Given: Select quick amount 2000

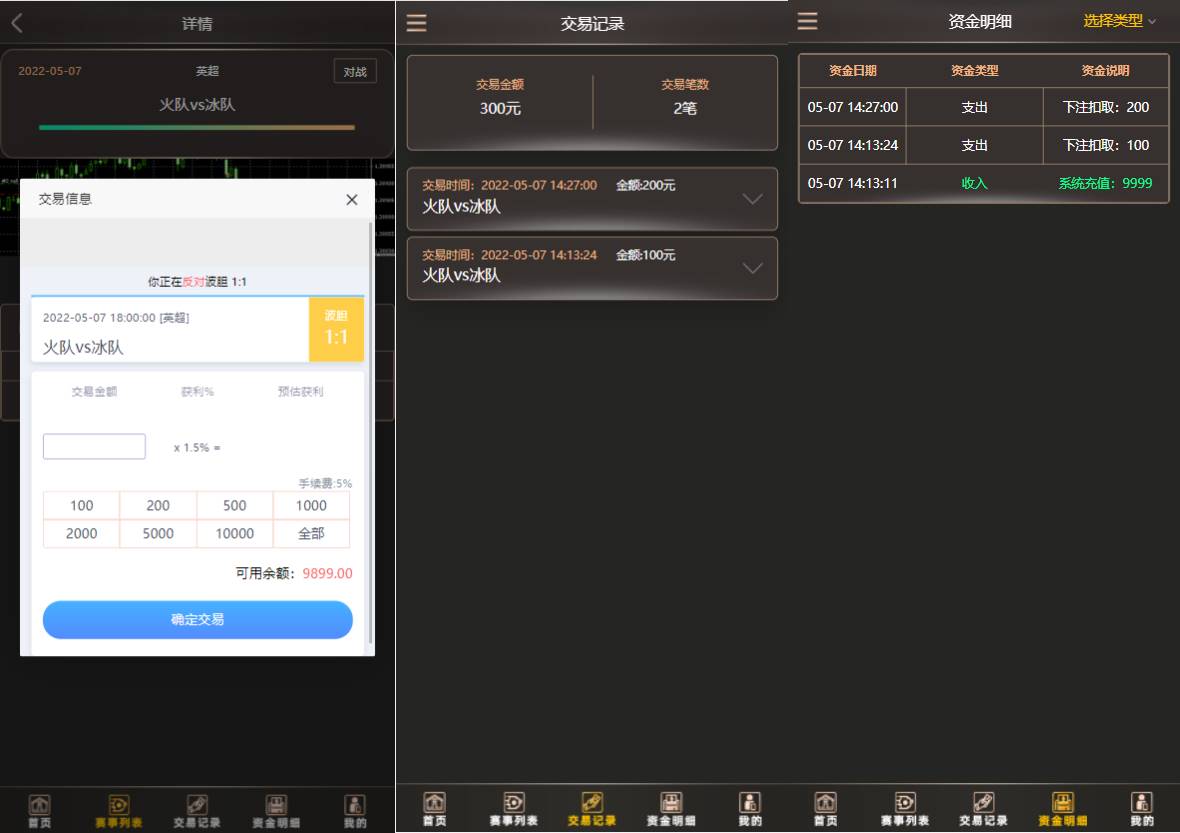Looking at the screenshot, I should (81, 534).
